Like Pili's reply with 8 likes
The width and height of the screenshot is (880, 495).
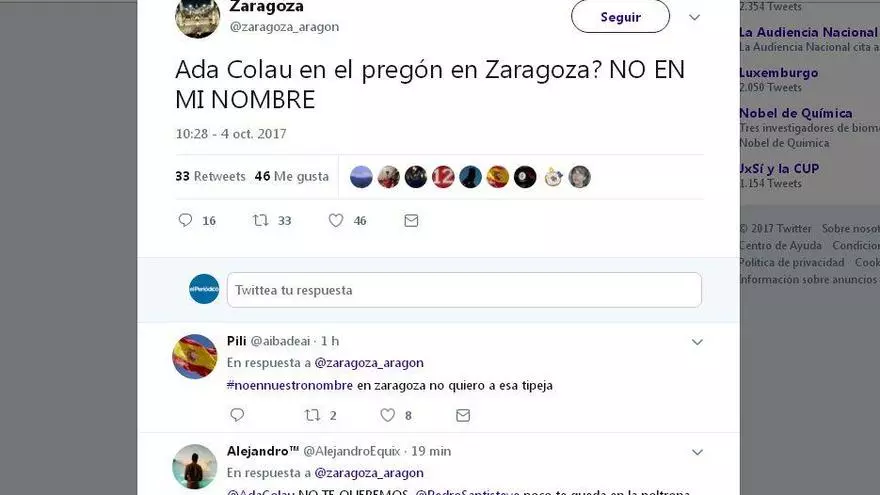(x=388, y=415)
